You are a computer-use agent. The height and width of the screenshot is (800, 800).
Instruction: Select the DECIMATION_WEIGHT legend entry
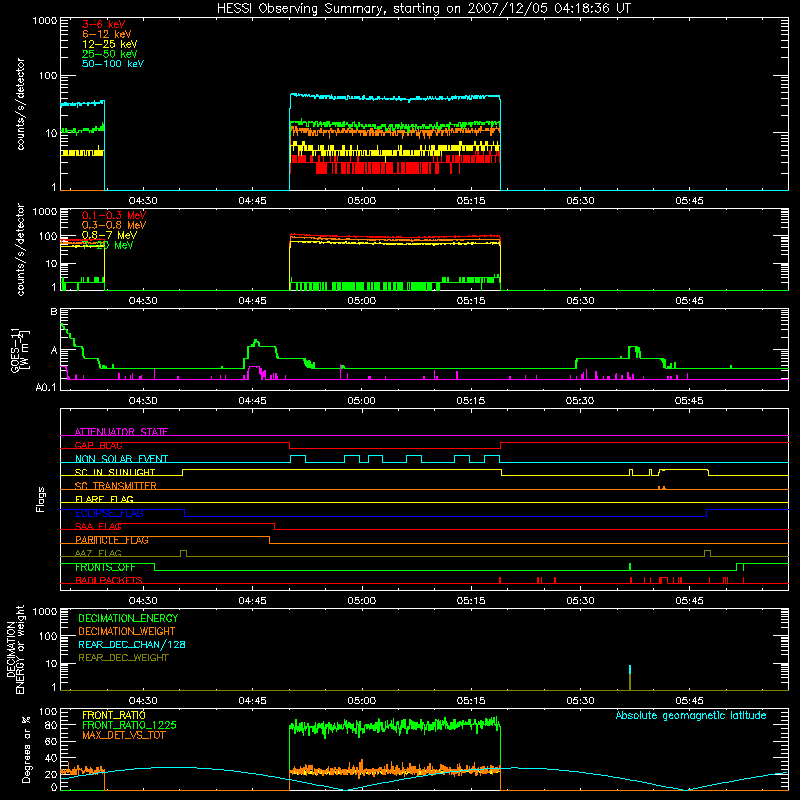pyautogui.click(x=127, y=631)
